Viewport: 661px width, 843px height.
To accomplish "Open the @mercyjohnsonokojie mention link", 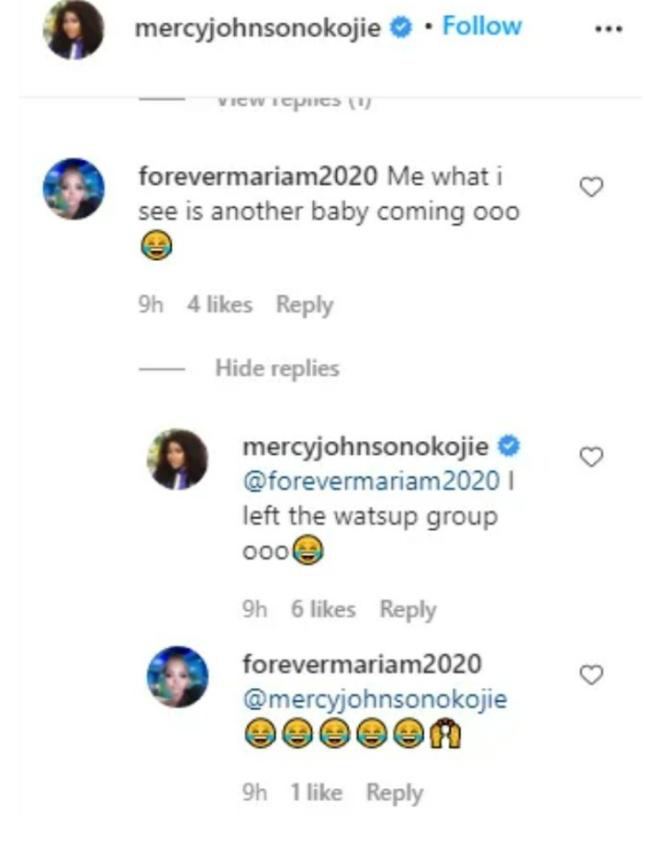I will (x=374, y=699).
